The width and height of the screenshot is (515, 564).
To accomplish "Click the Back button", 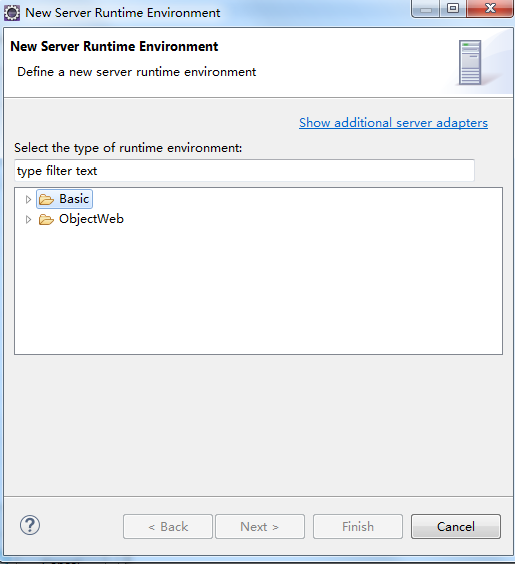I will [168, 526].
